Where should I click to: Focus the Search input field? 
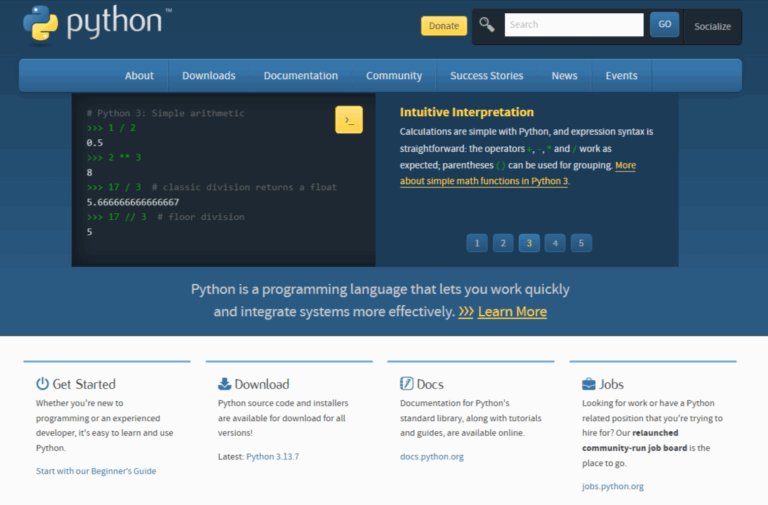coord(574,24)
